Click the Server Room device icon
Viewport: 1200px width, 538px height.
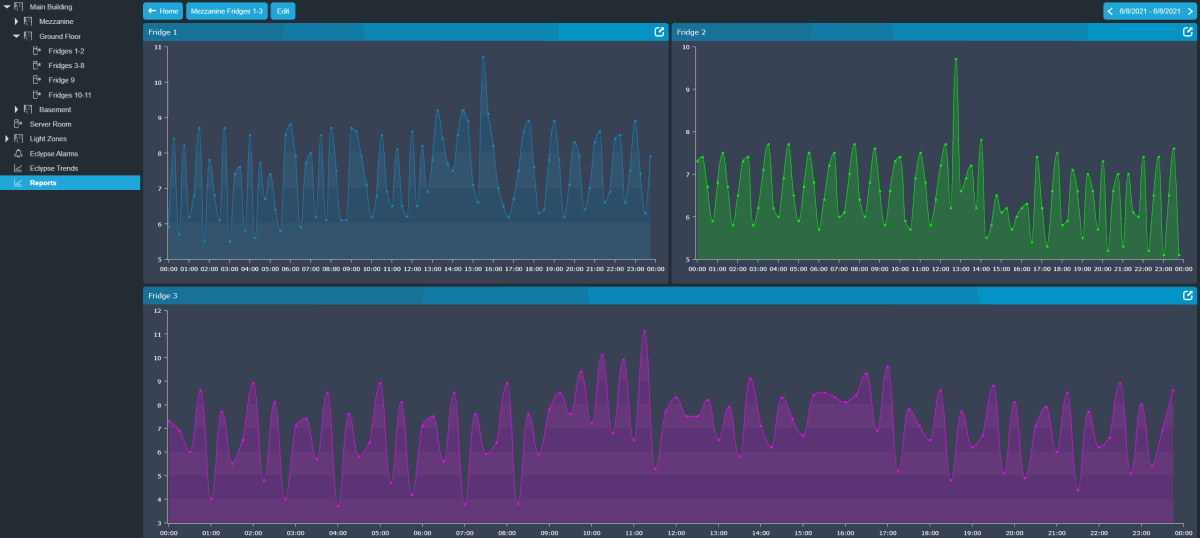(x=18, y=124)
